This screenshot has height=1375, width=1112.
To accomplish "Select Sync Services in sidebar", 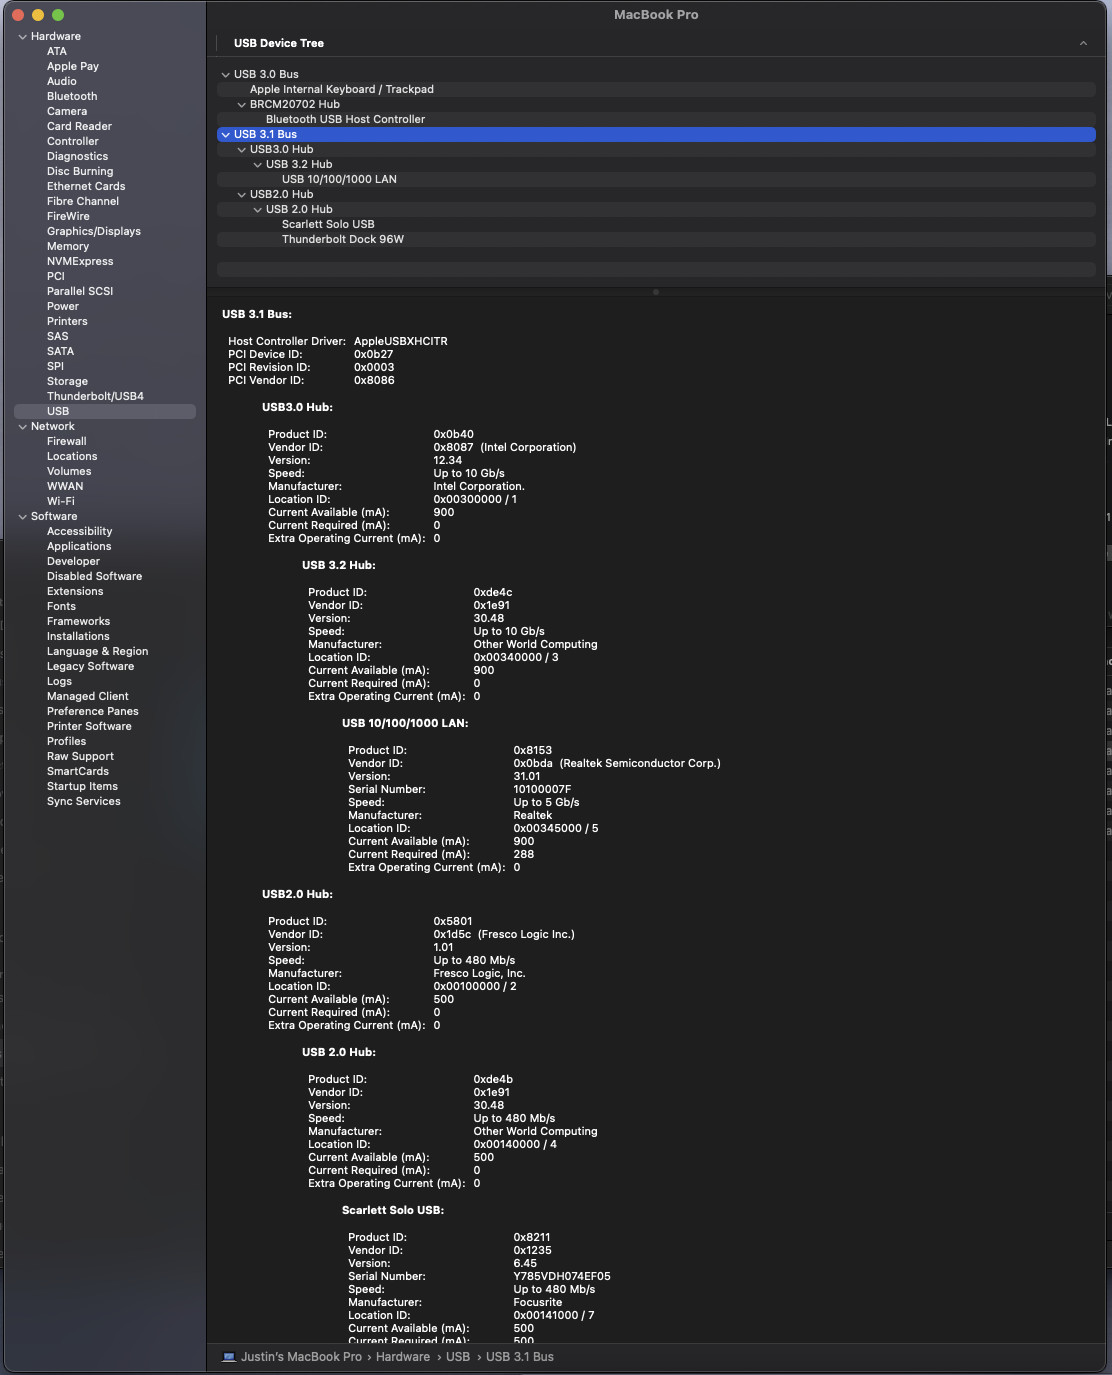I will (x=83, y=802).
